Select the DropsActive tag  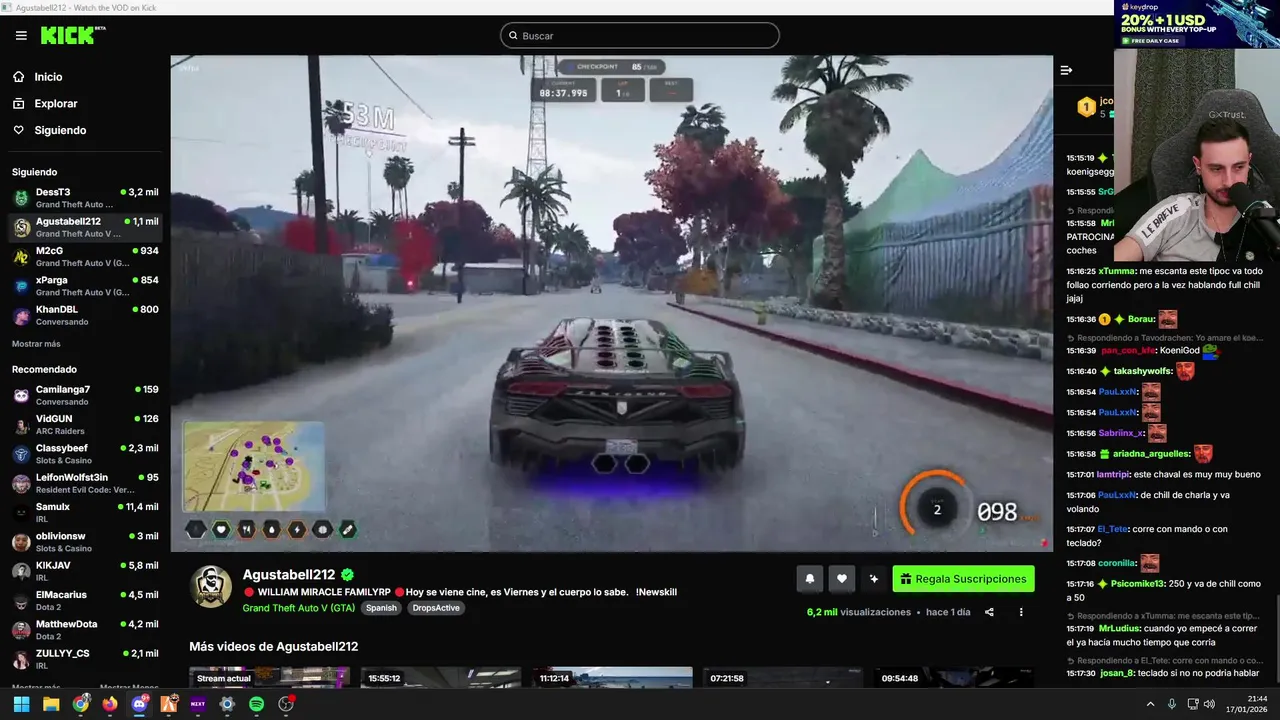(436, 608)
